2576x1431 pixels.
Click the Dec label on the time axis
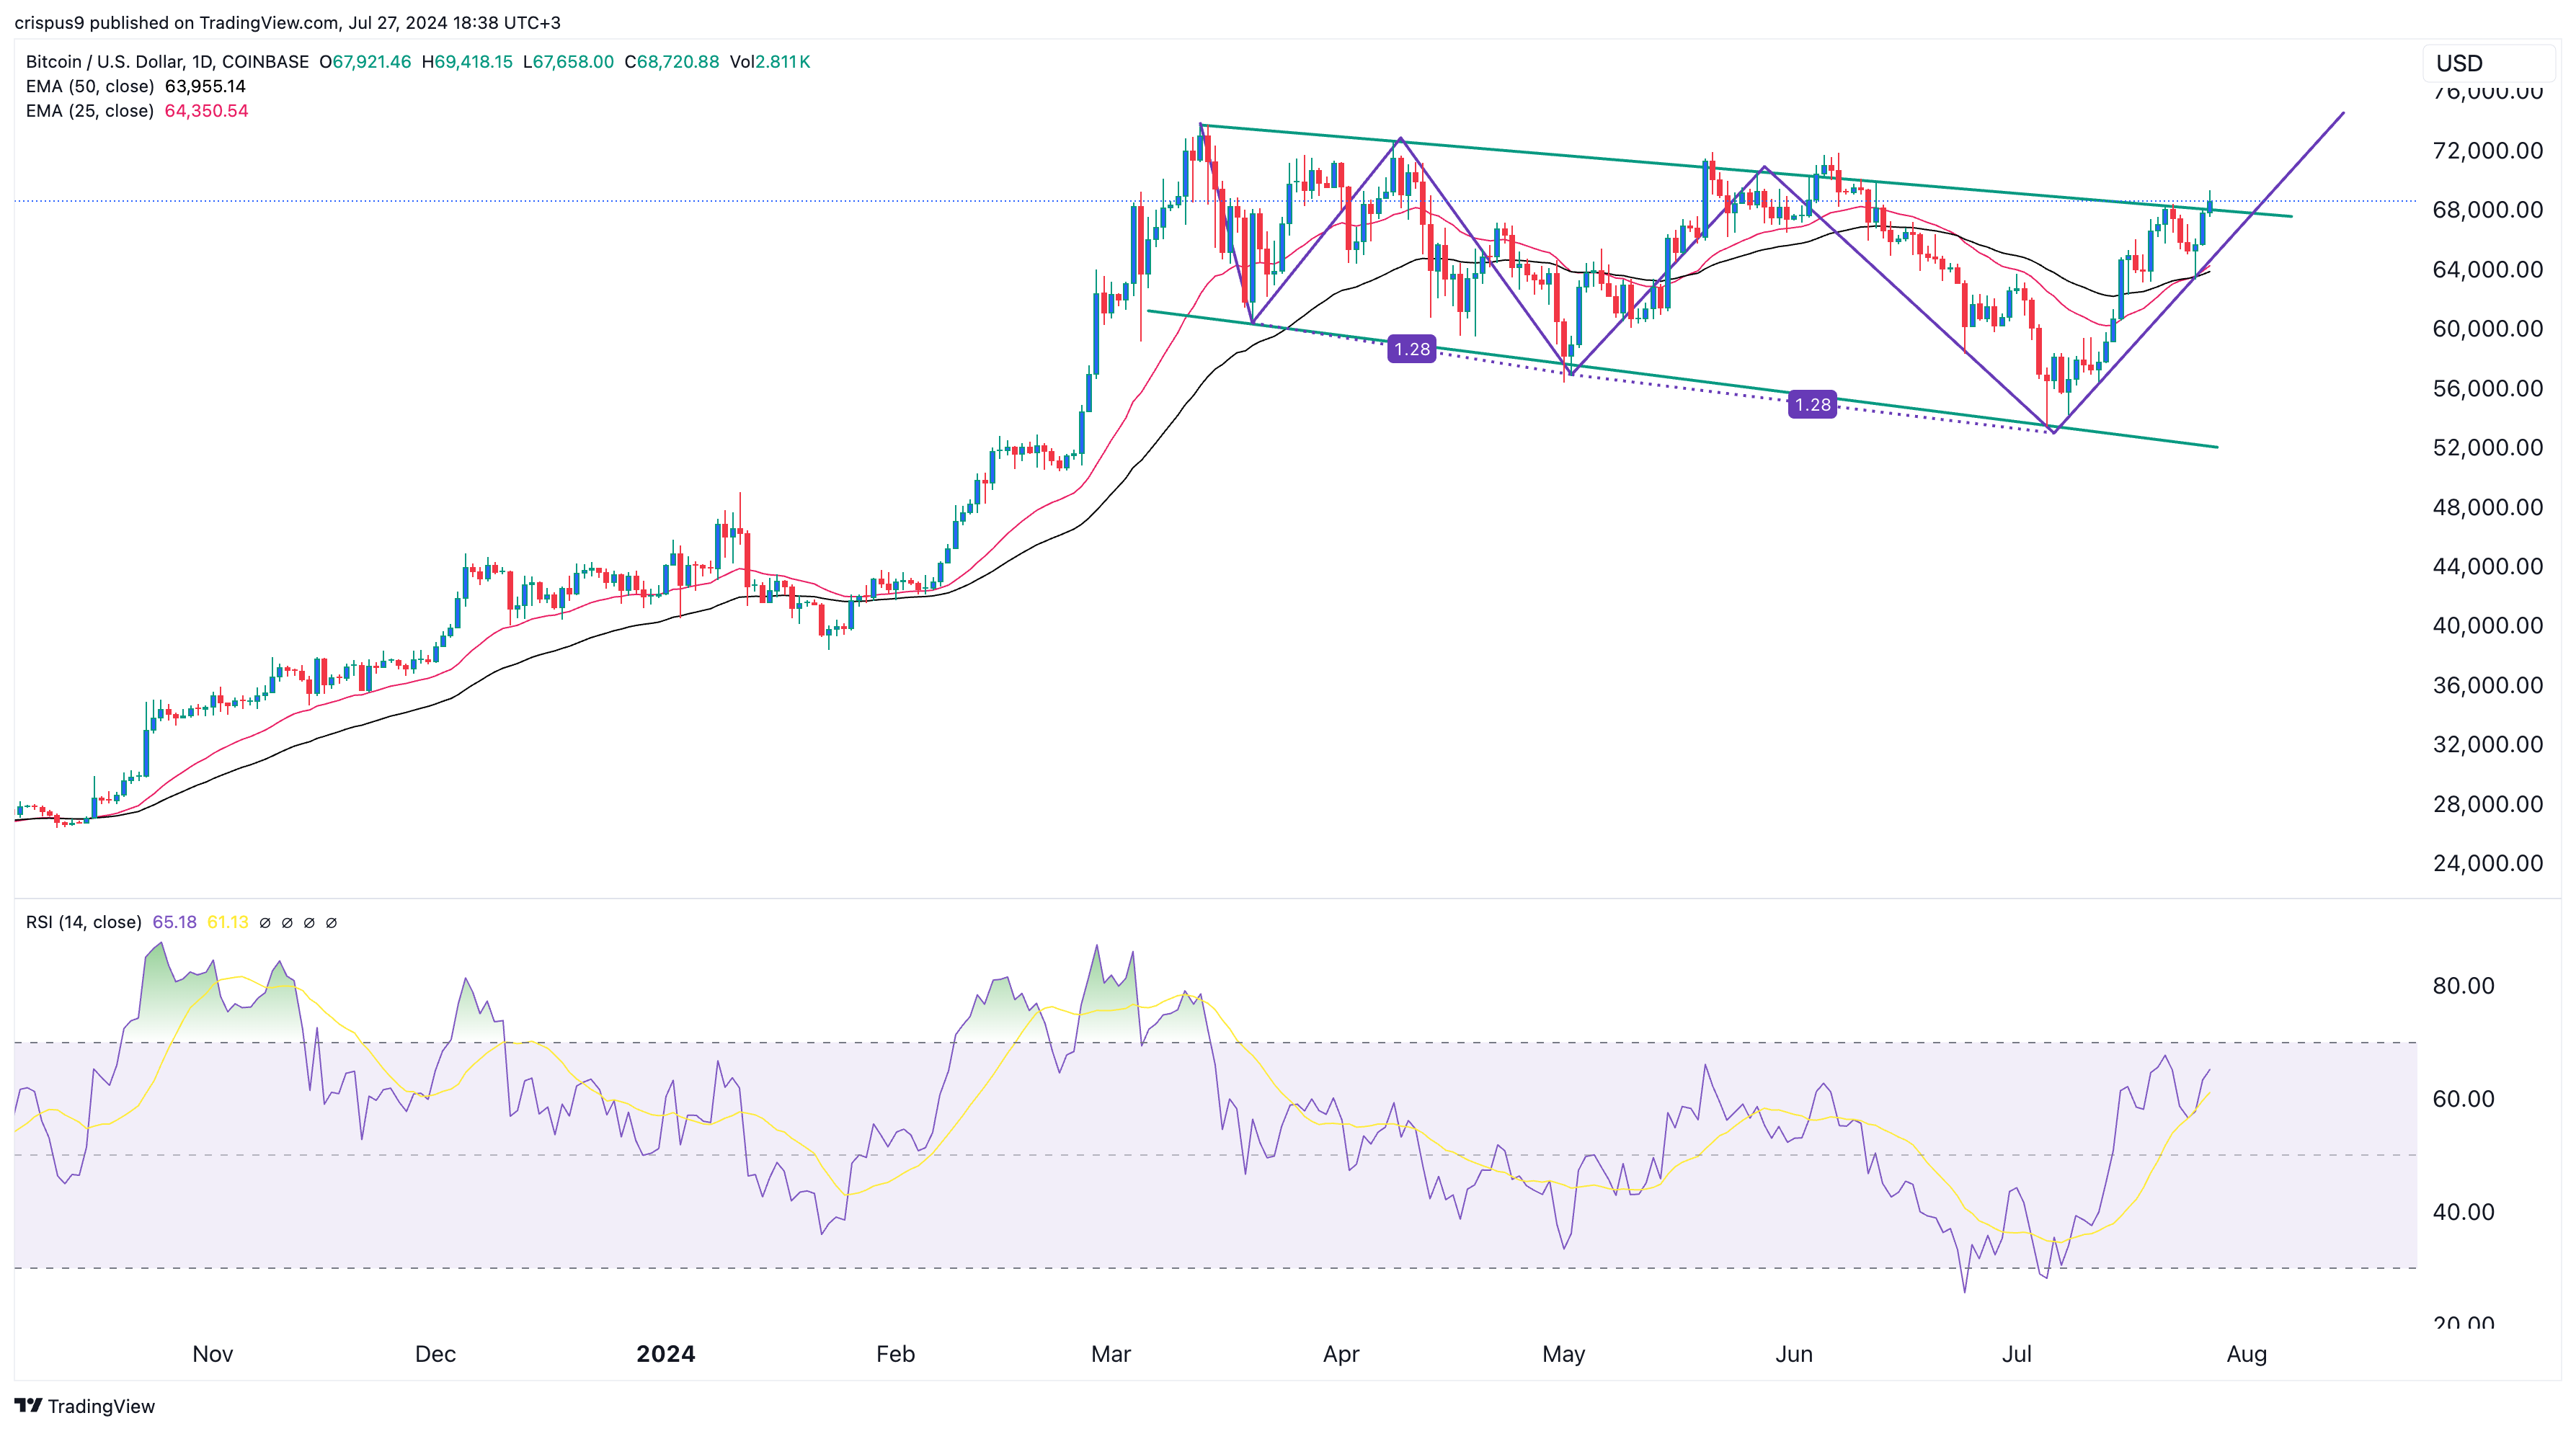[x=435, y=1353]
